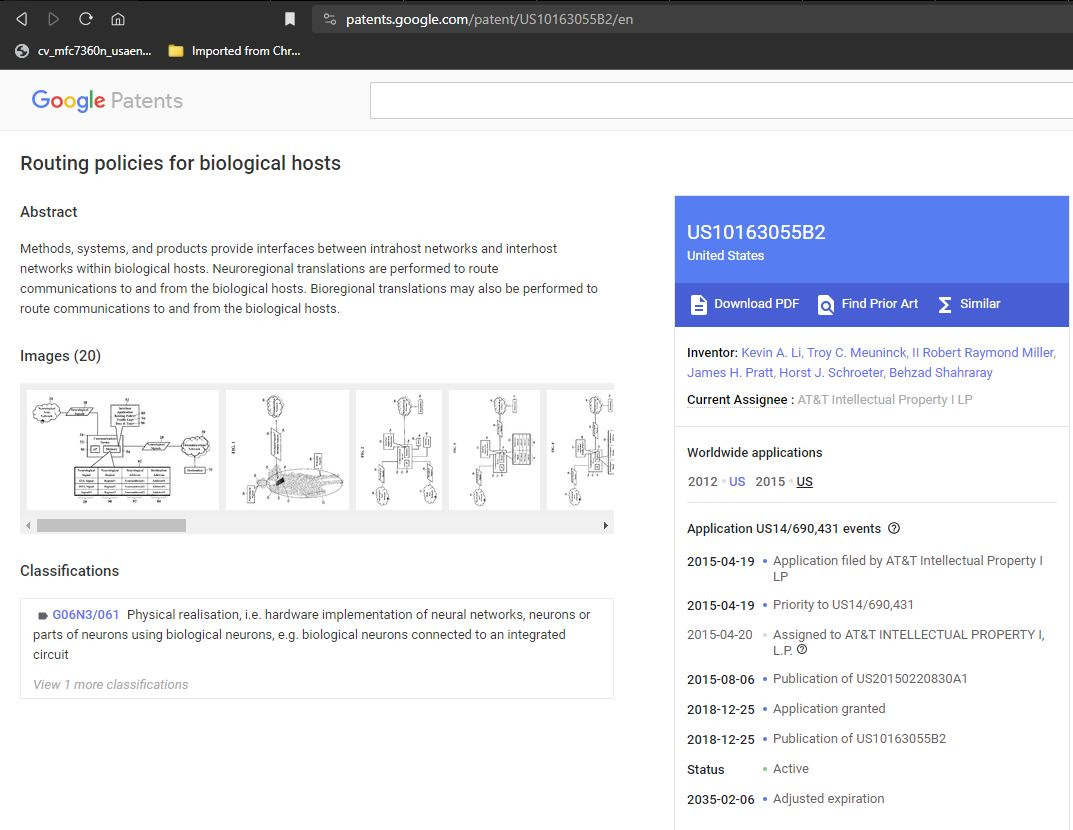
Task: Open inventor Behzad Shahraray link
Action: (940, 372)
